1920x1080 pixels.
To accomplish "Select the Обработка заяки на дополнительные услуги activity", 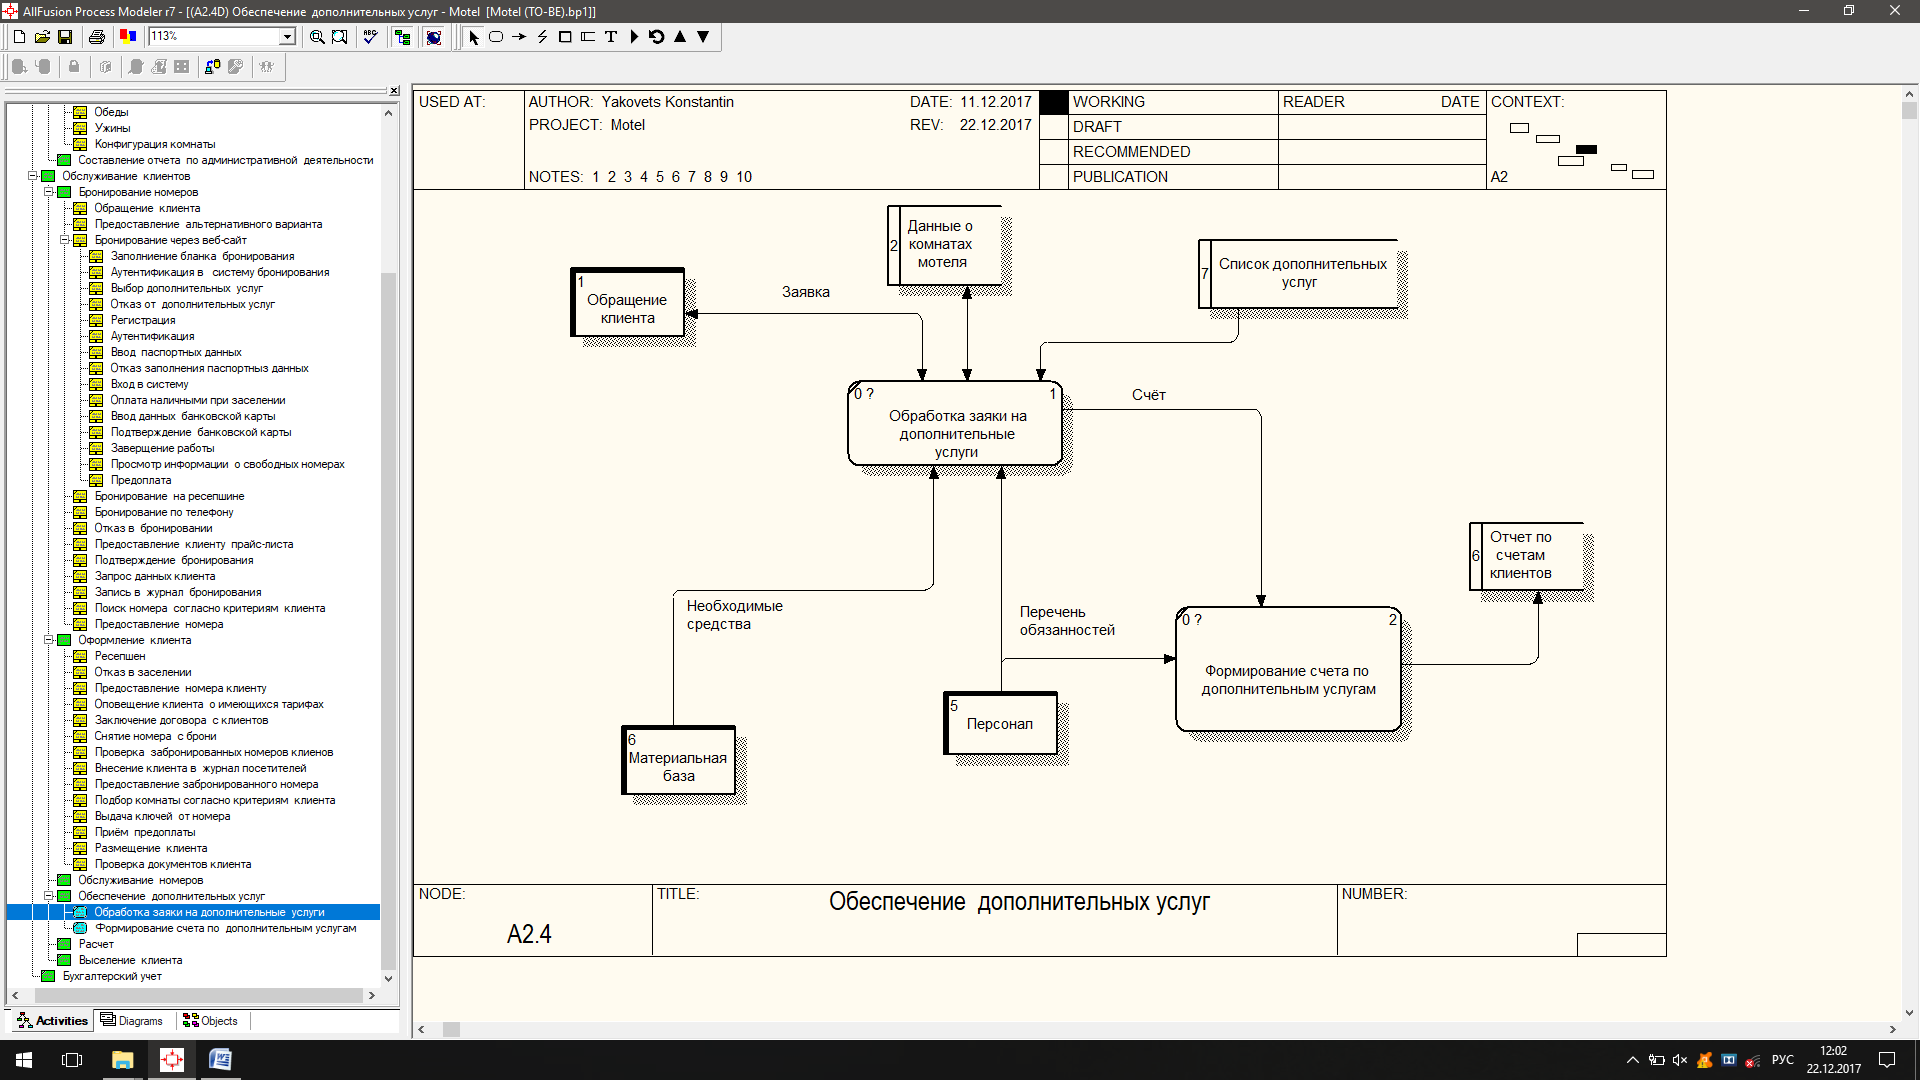I will 956,424.
